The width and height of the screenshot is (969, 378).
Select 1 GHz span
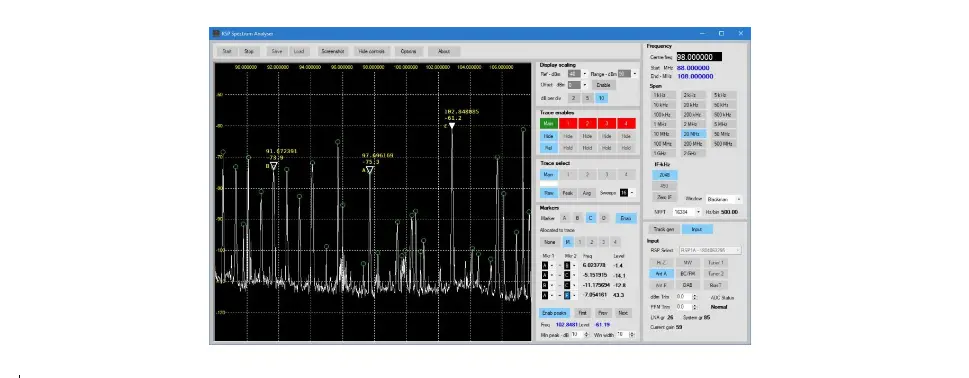coord(664,153)
